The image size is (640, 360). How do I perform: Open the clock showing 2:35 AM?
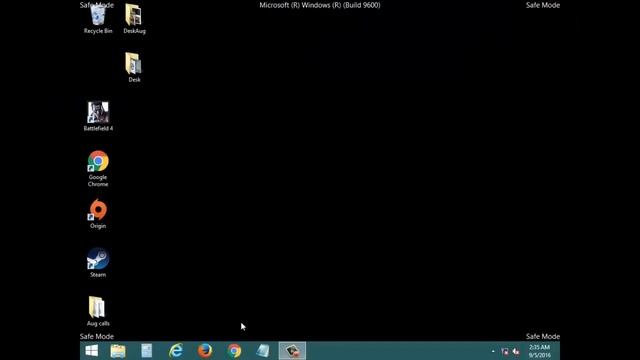[x=540, y=351]
